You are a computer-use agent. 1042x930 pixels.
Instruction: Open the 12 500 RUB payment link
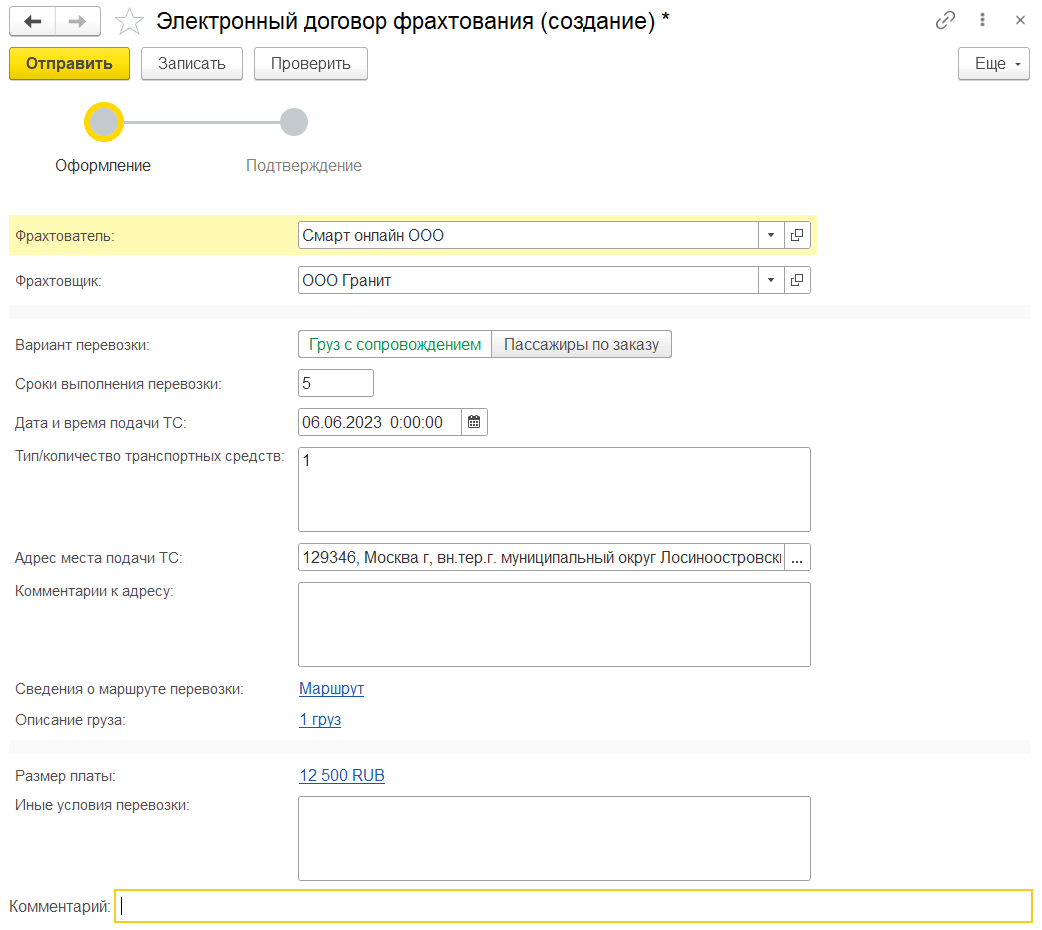pos(342,776)
